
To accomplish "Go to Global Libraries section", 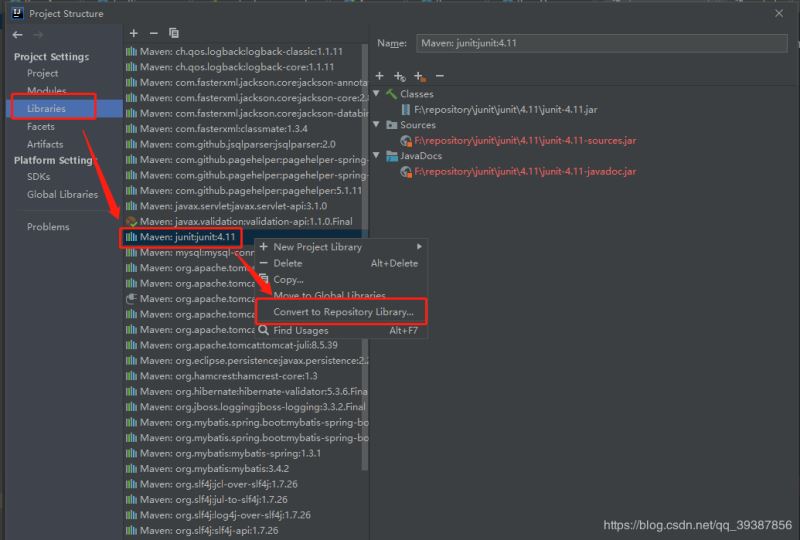I will pos(62,195).
